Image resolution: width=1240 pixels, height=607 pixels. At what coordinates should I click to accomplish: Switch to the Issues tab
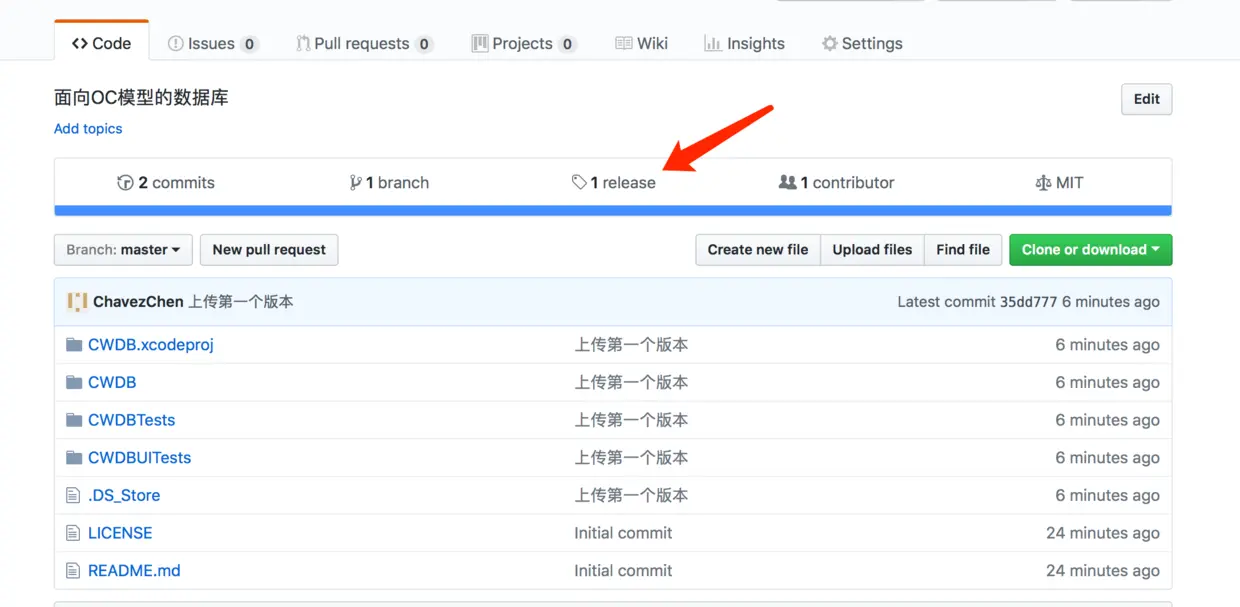[x=212, y=44]
